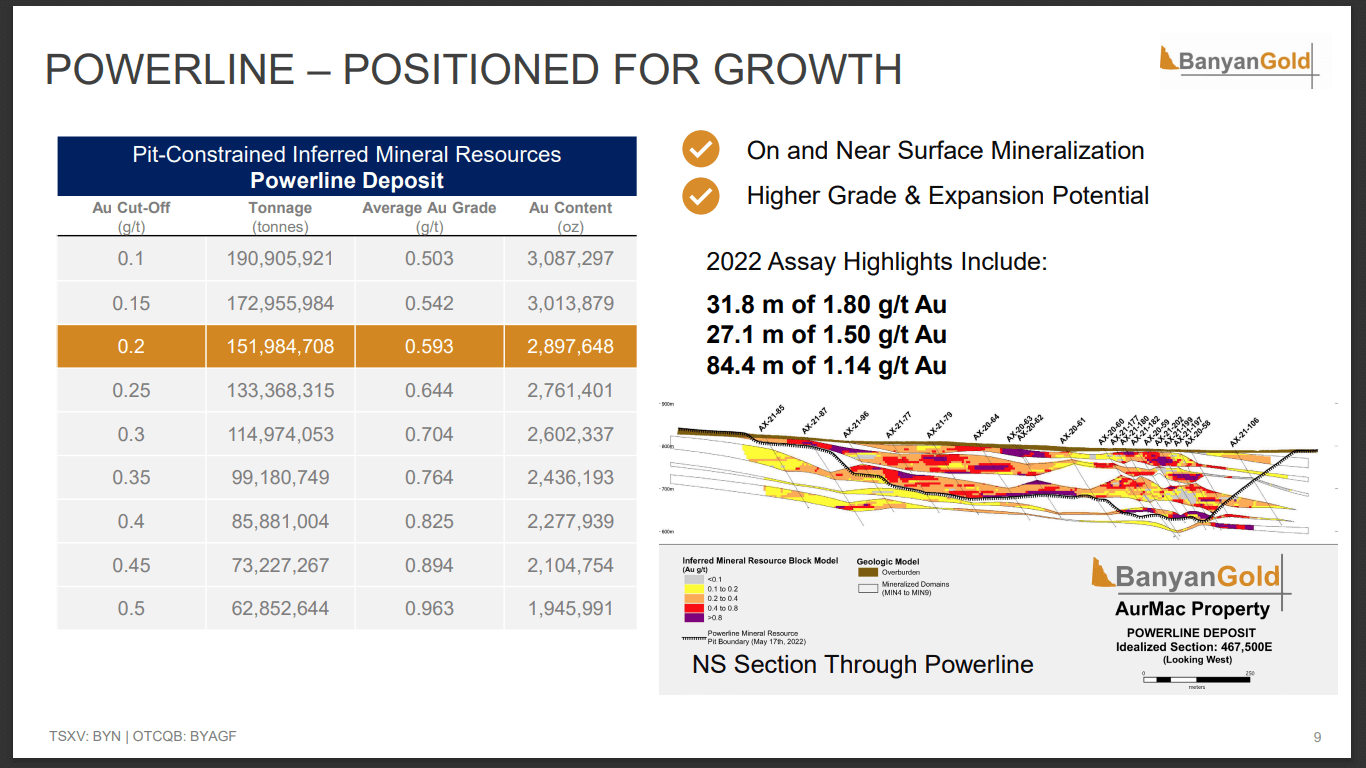Click the 0 to 250 meters scale bar
This screenshot has width=1366, height=768.
(x=1197, y=680)
